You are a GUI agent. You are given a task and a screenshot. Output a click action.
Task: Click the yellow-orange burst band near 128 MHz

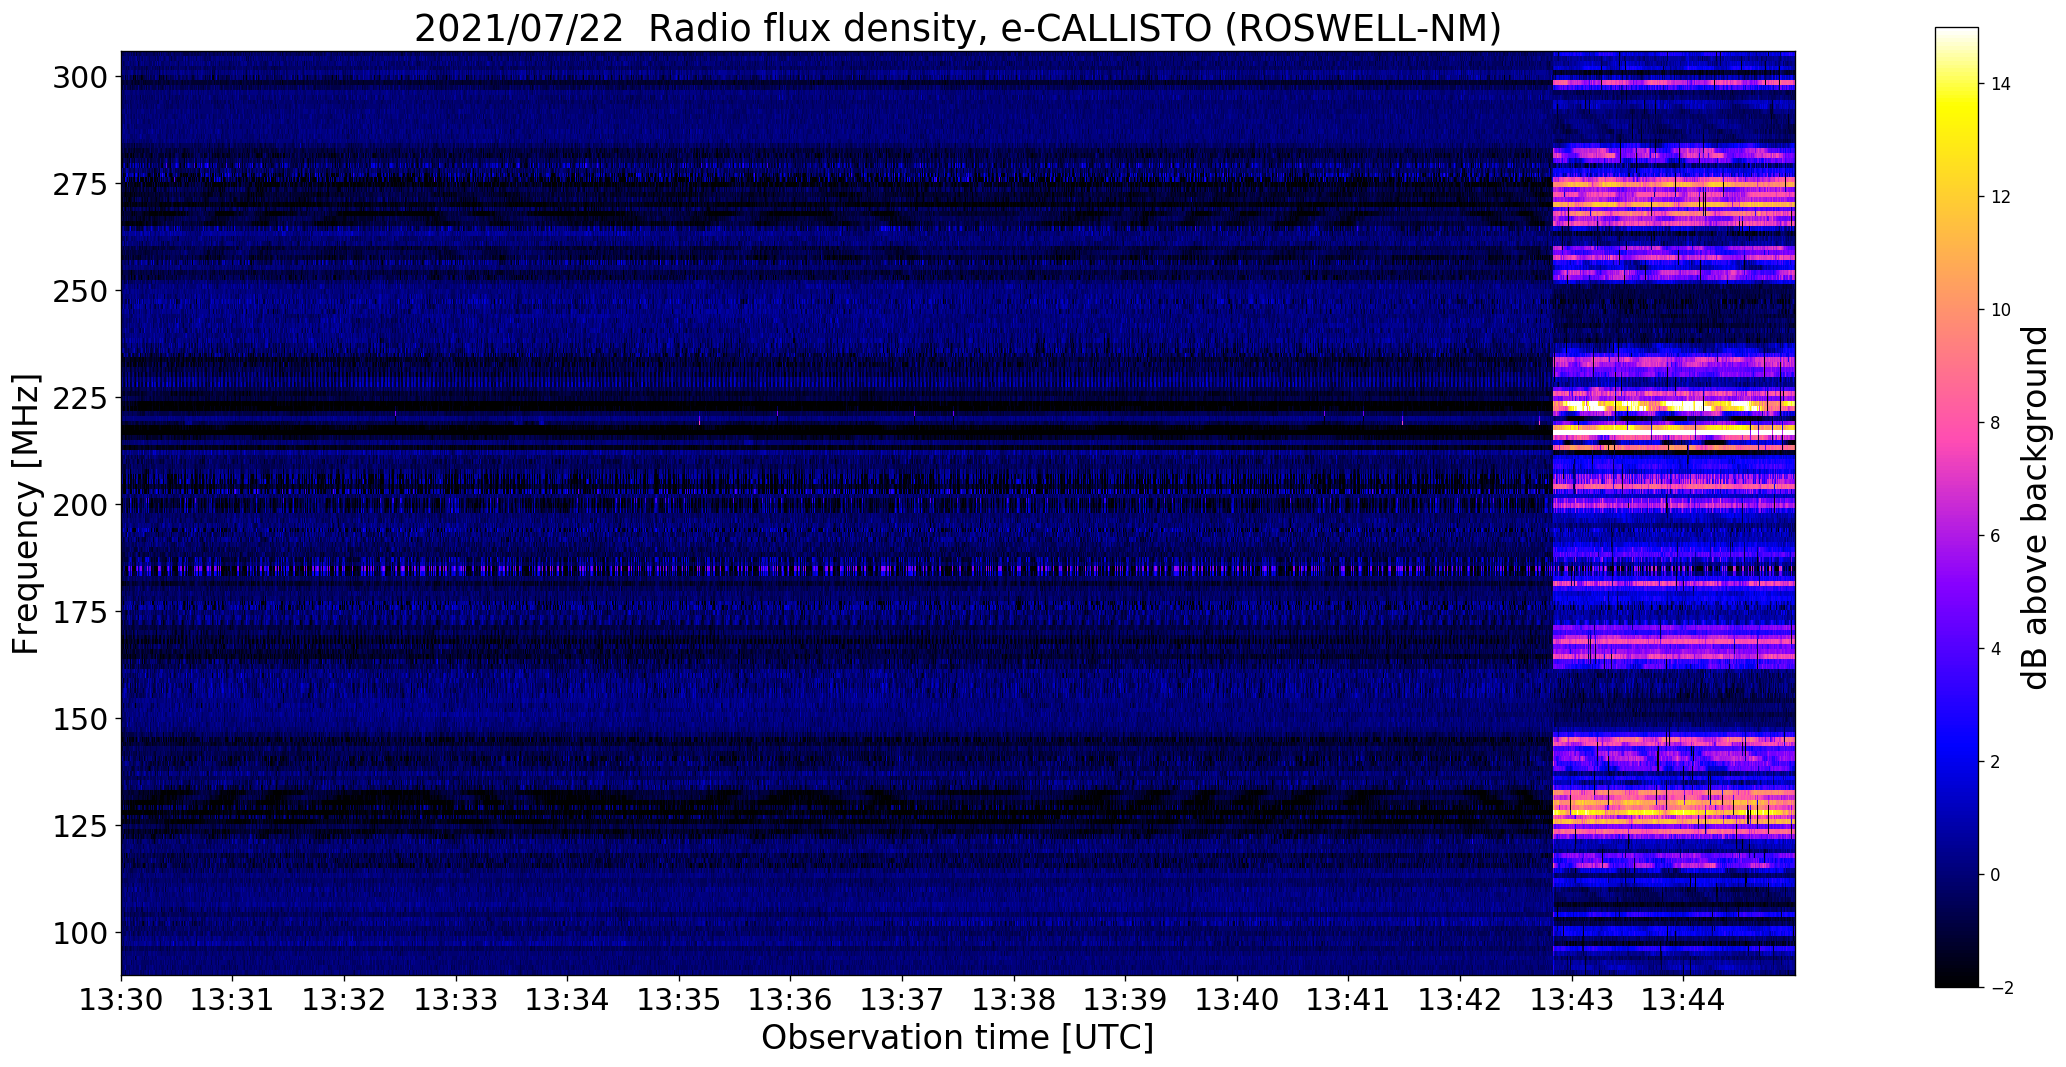click(1674, 812)
